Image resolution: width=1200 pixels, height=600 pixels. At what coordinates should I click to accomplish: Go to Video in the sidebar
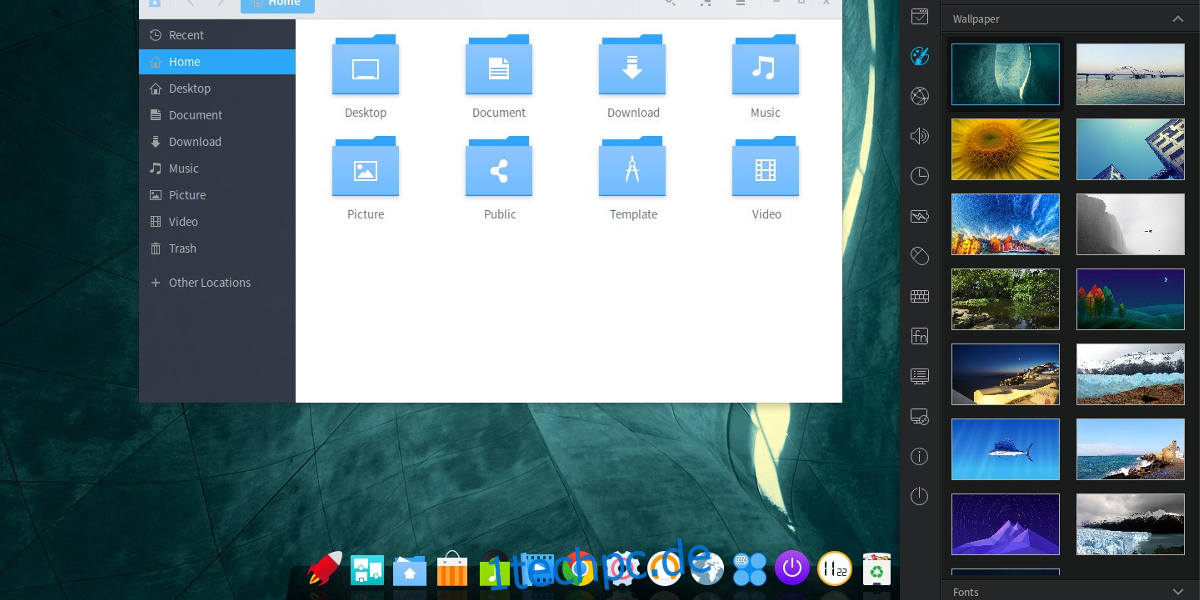click(217, 222)
